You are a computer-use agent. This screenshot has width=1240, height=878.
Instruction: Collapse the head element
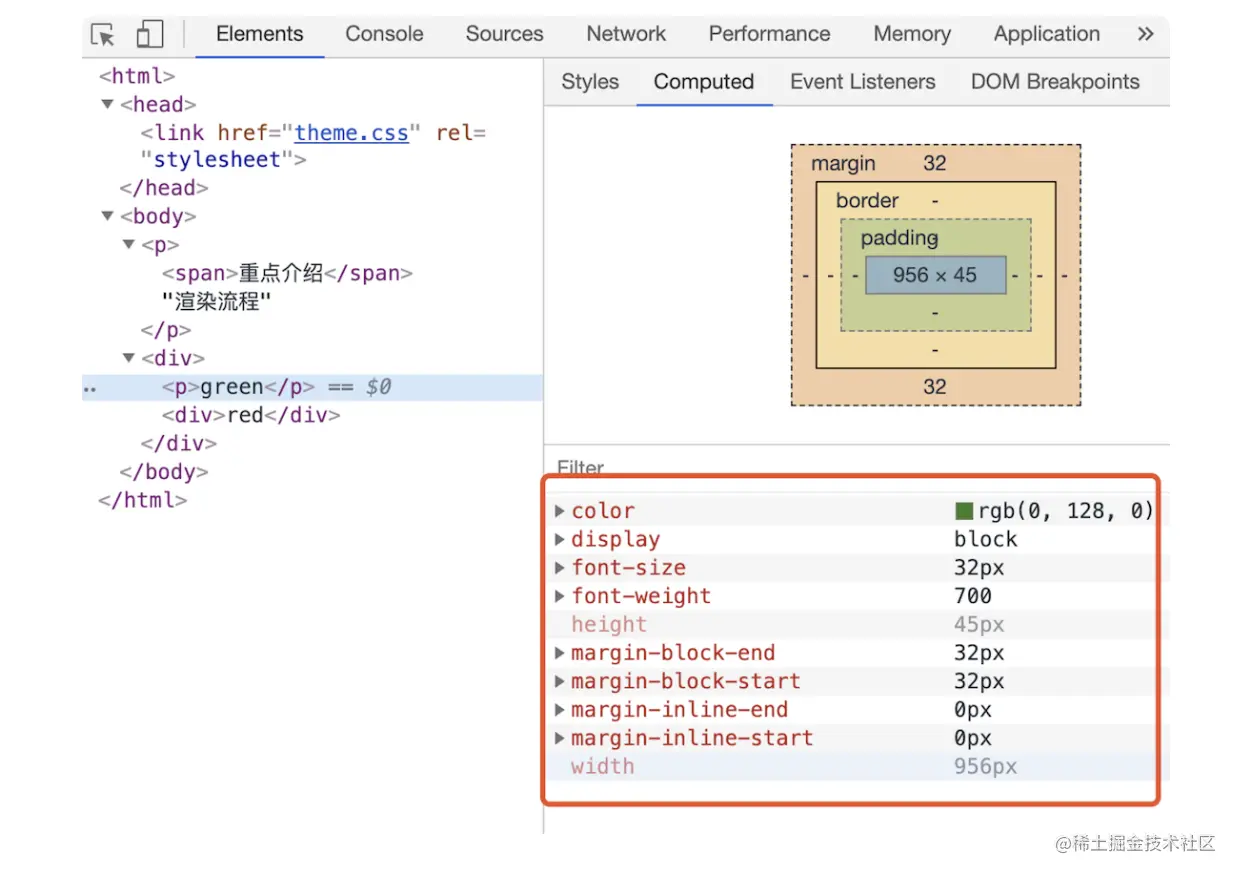[108, 104]
